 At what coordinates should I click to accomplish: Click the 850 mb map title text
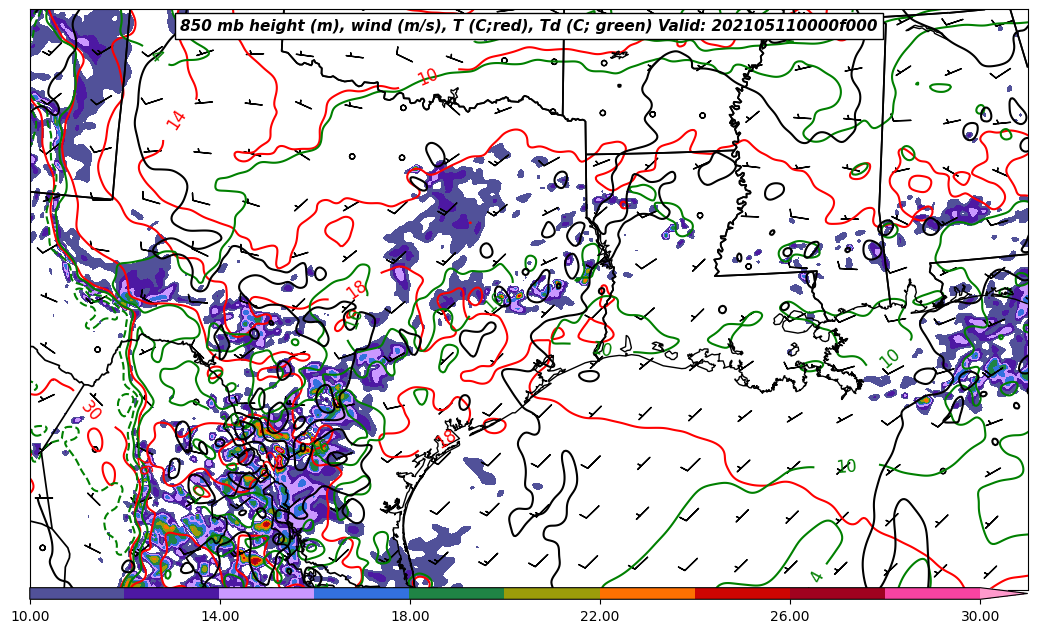[528, 26]
